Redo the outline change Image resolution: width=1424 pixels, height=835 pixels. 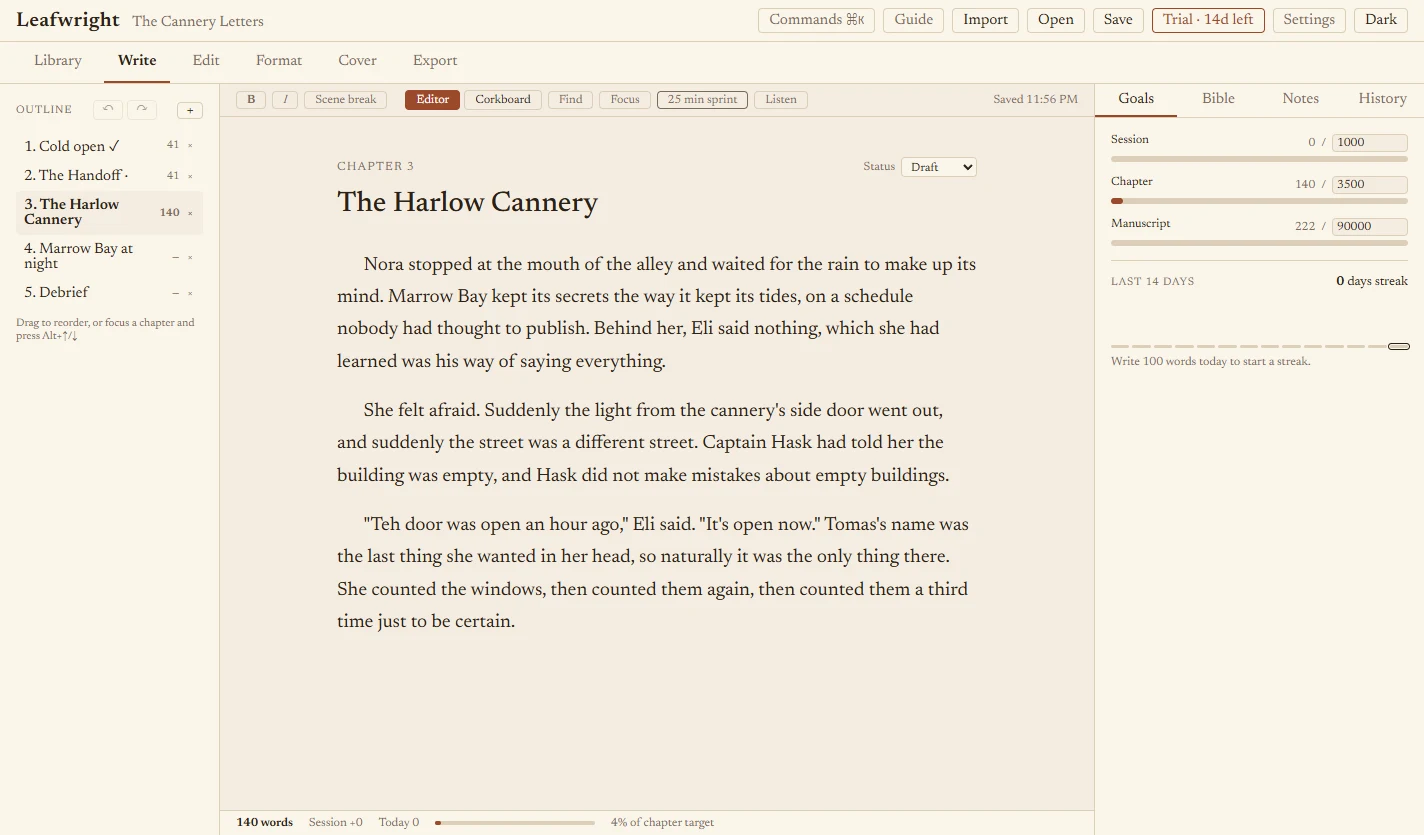pos(142,110)
